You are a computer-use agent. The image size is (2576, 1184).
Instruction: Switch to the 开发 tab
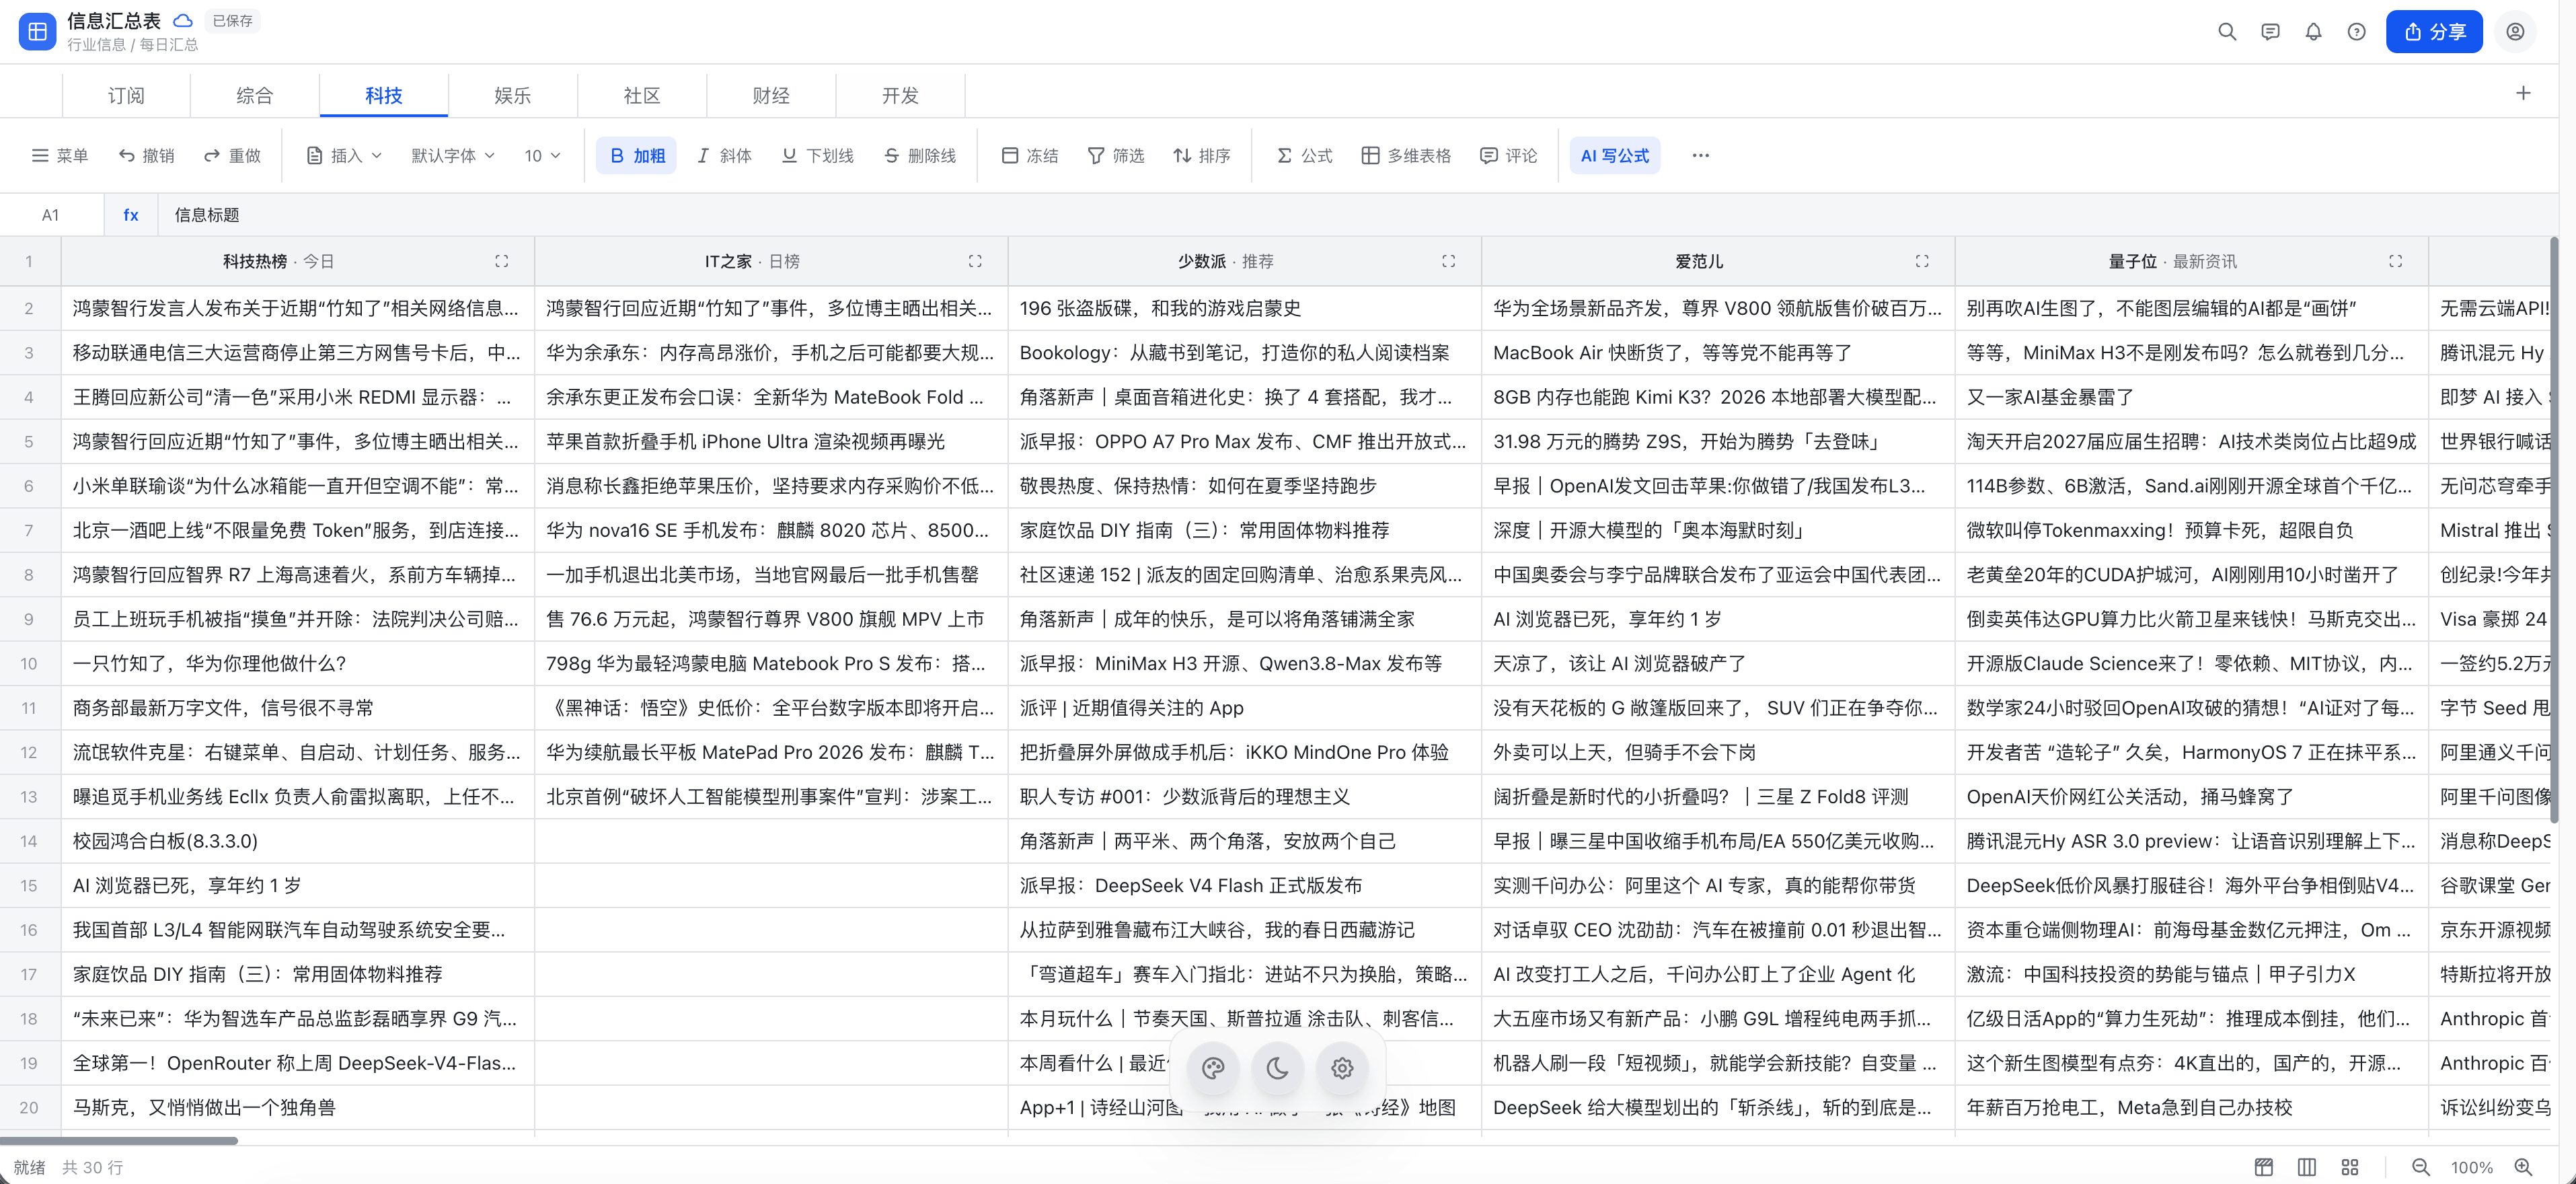(900, 95)
